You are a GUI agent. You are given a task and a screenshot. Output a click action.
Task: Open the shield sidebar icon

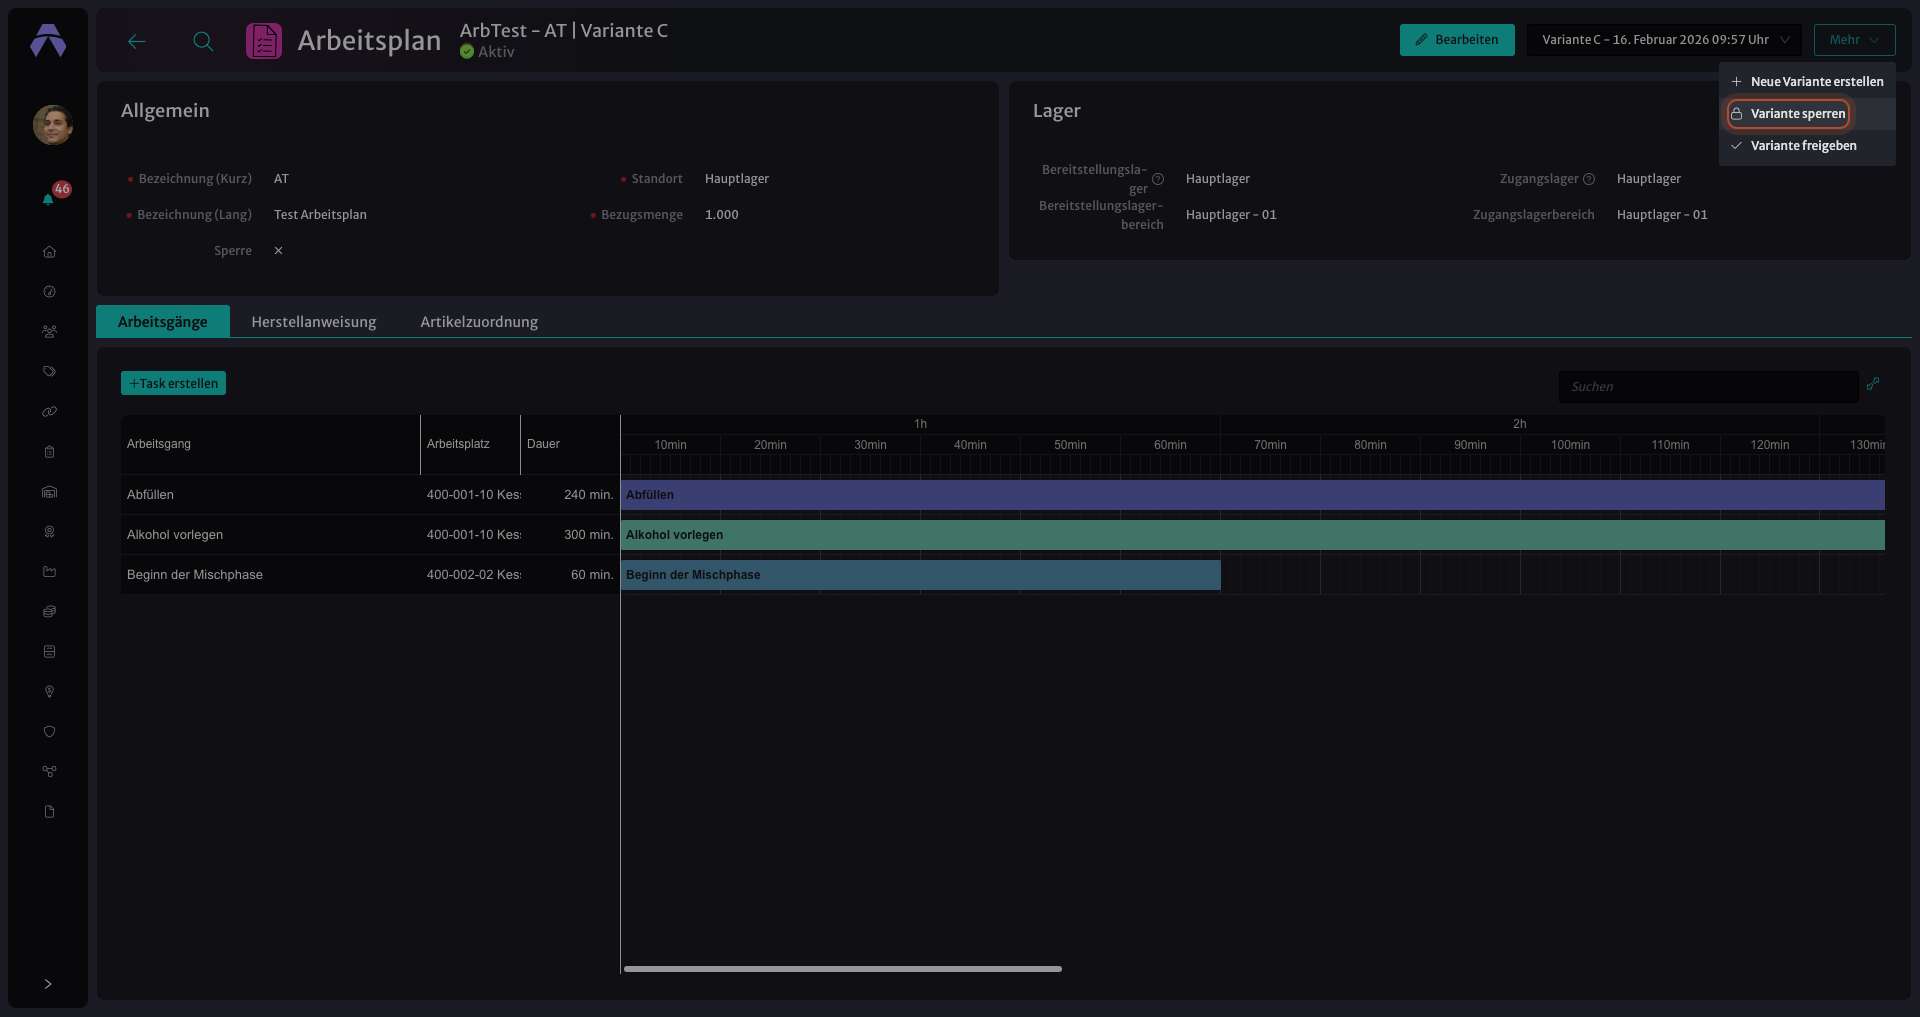[x=49, y=732]
